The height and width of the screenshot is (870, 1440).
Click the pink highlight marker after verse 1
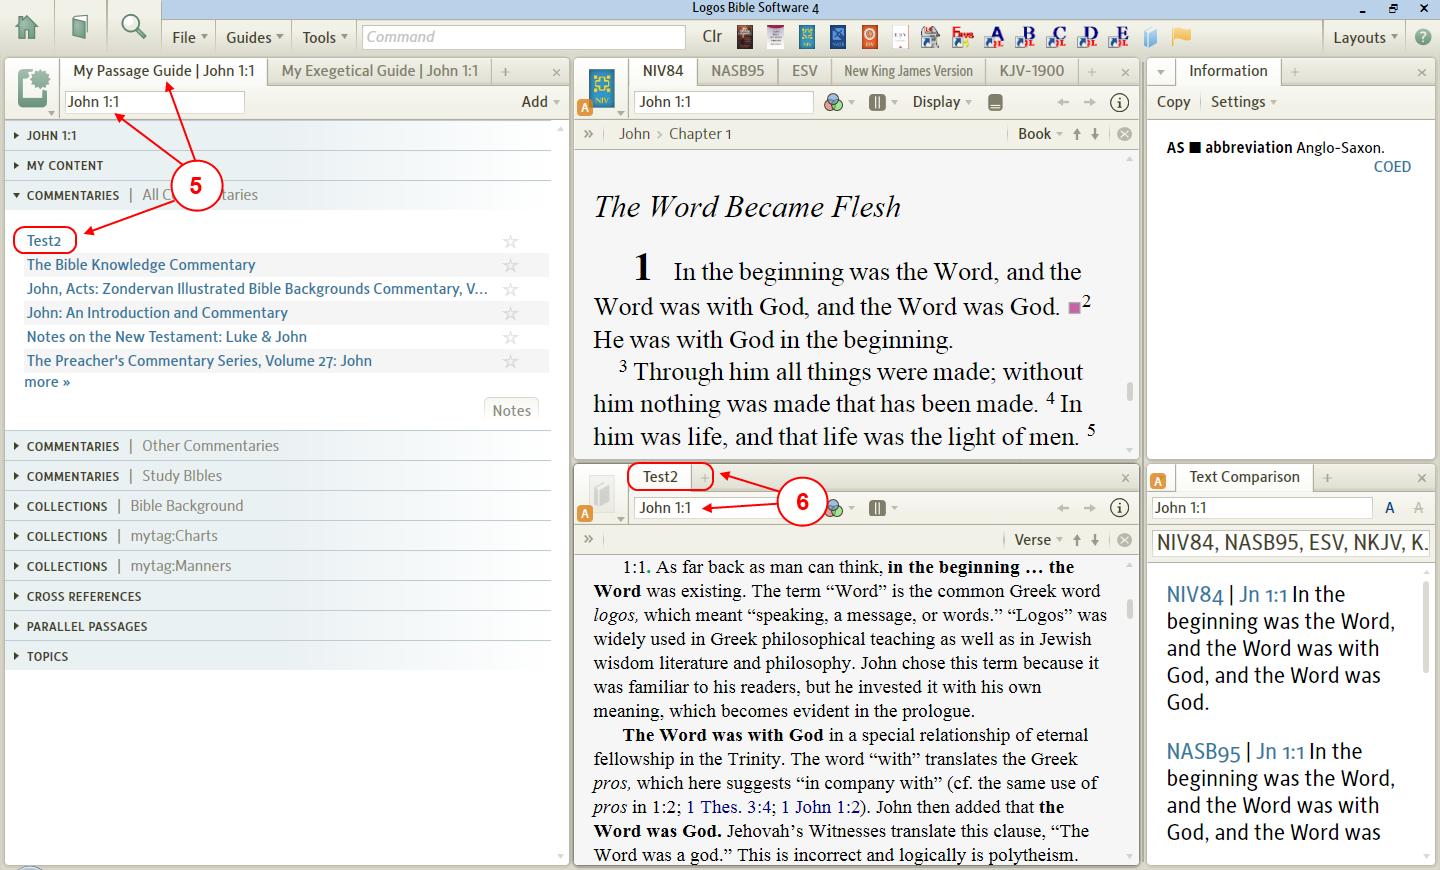pos(1074,308)
